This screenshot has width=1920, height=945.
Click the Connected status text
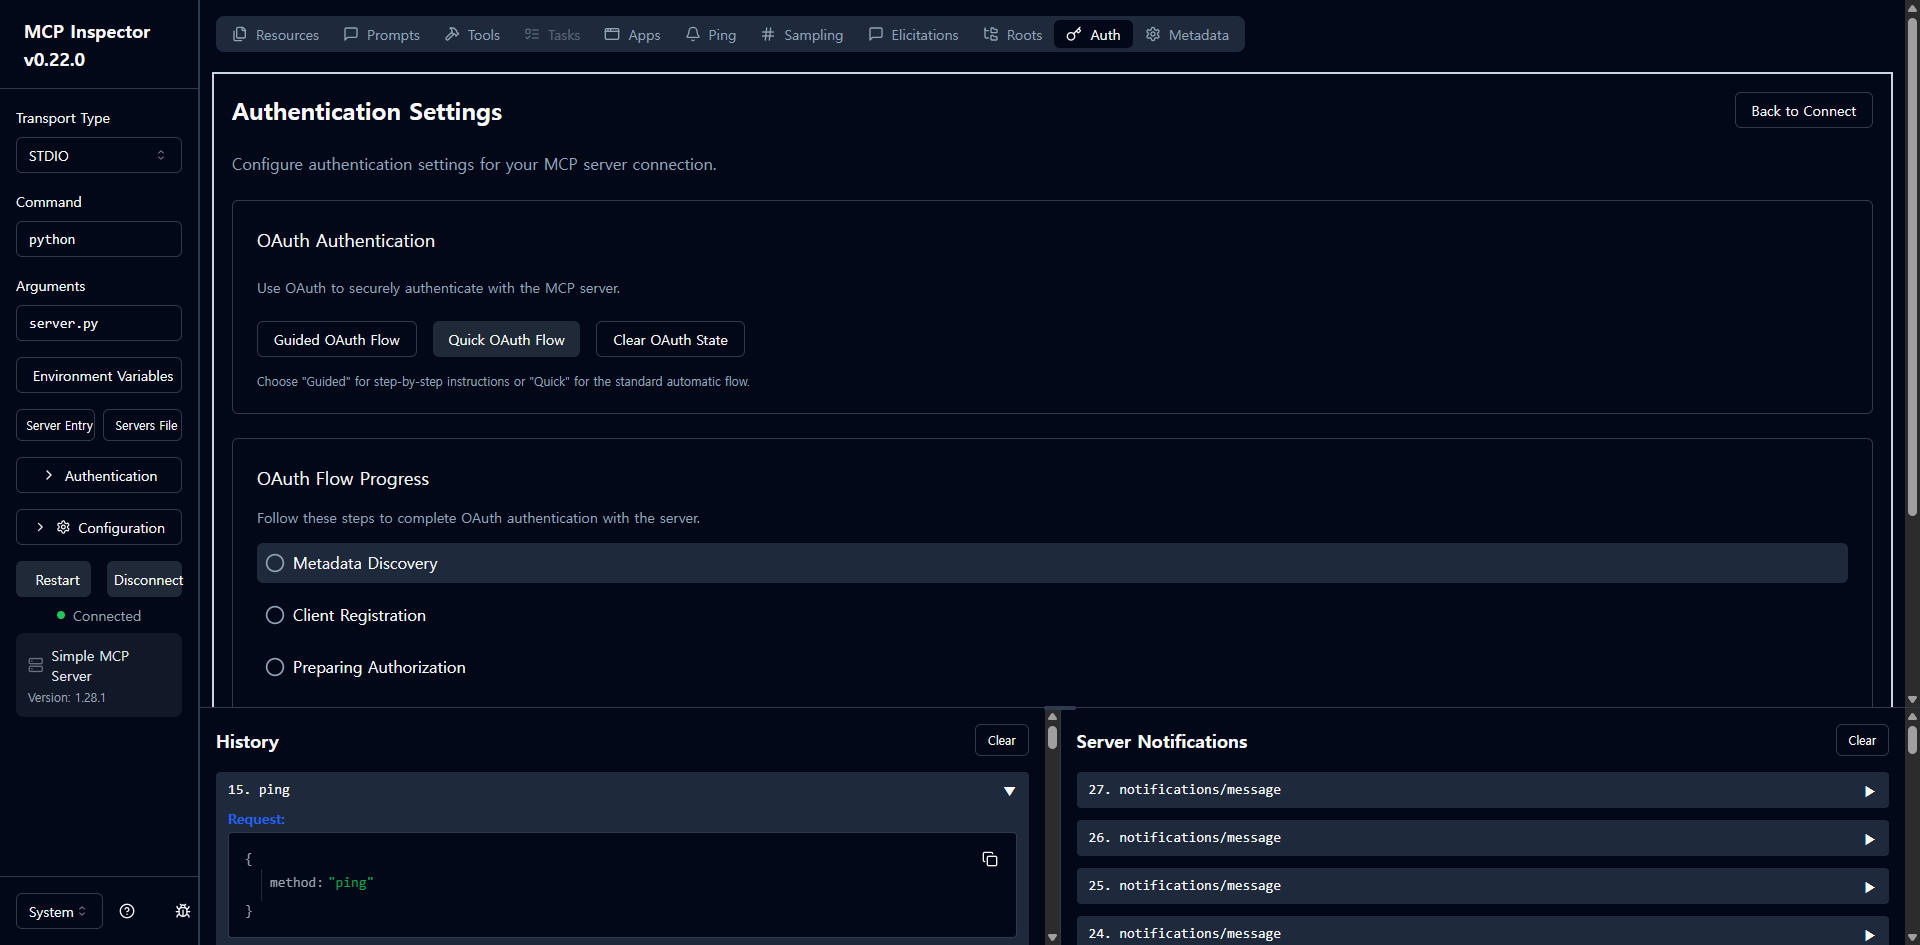107,616
